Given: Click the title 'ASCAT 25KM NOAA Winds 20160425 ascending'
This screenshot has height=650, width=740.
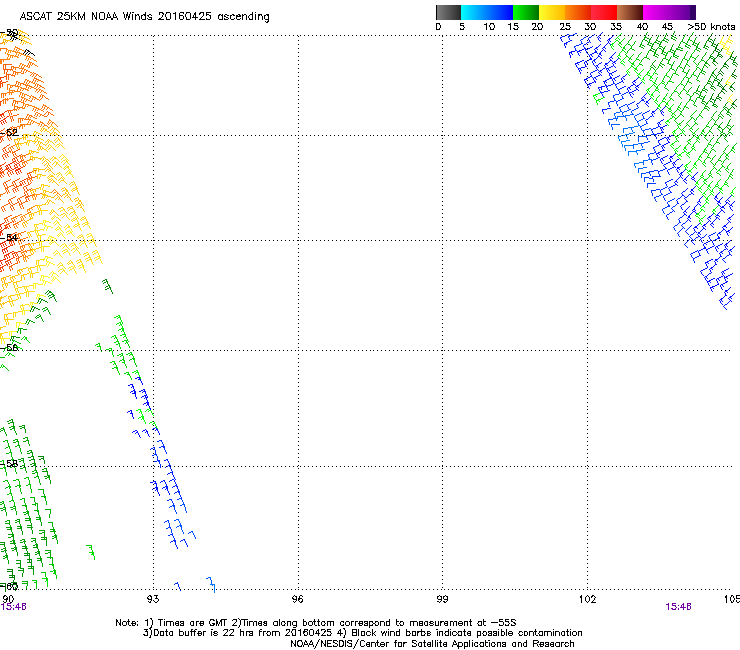Looking at the screenshot, I should [x=144, y=16].
